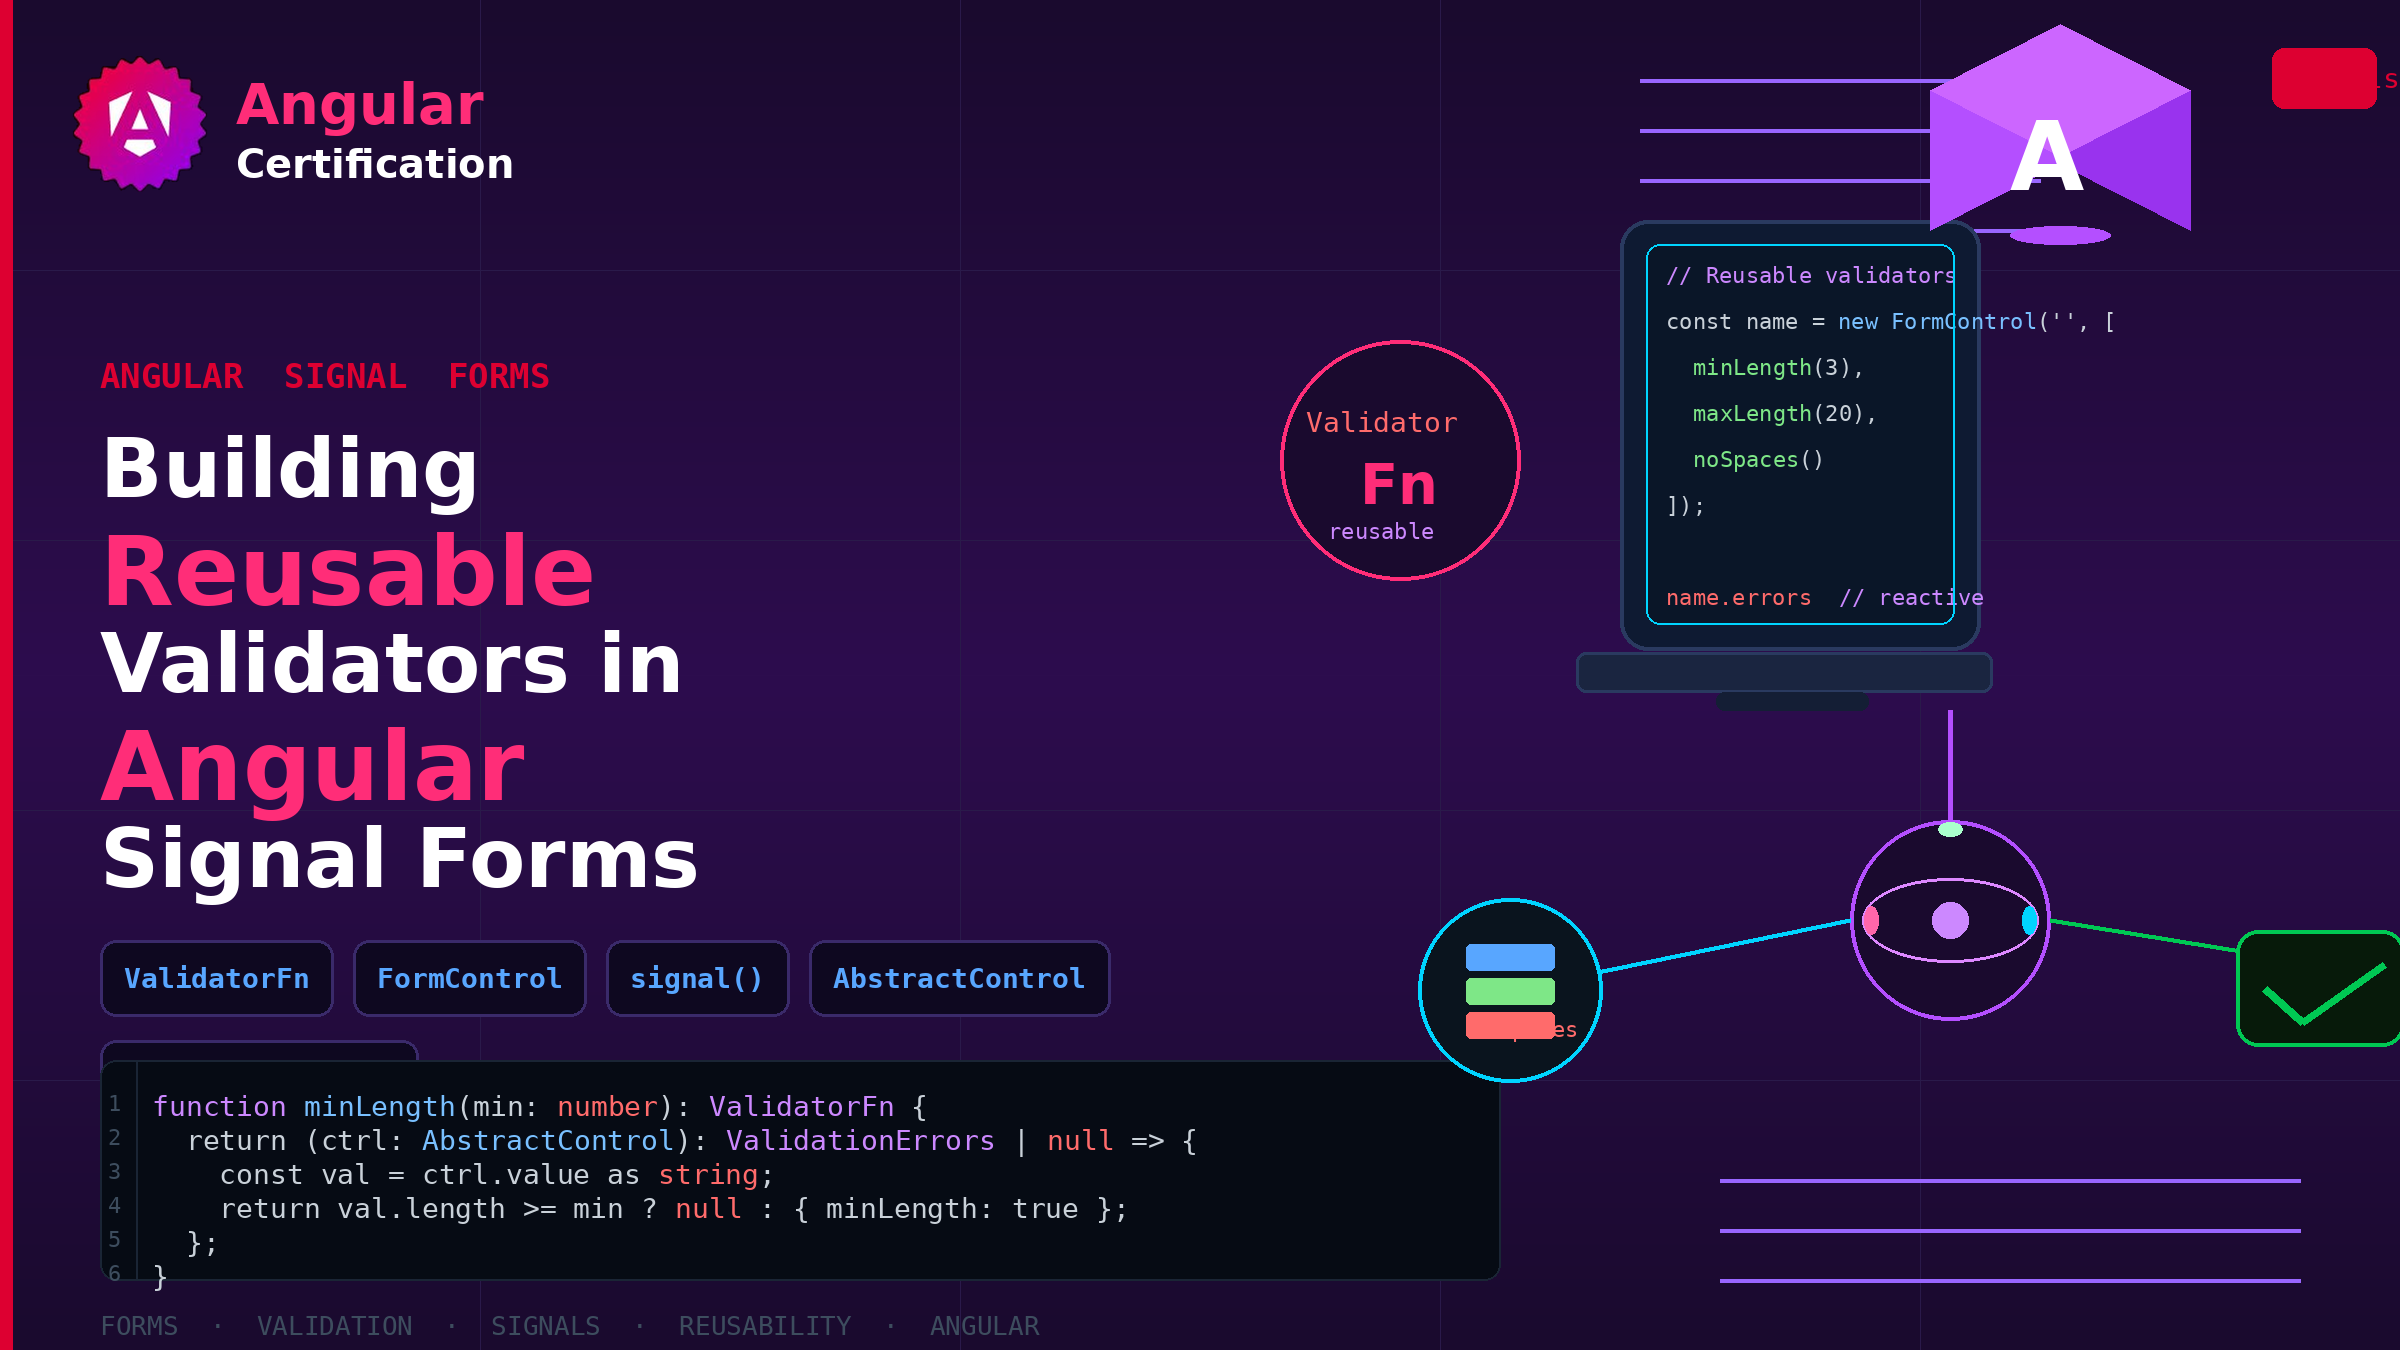Click the Angular certification badge logo

140,124
